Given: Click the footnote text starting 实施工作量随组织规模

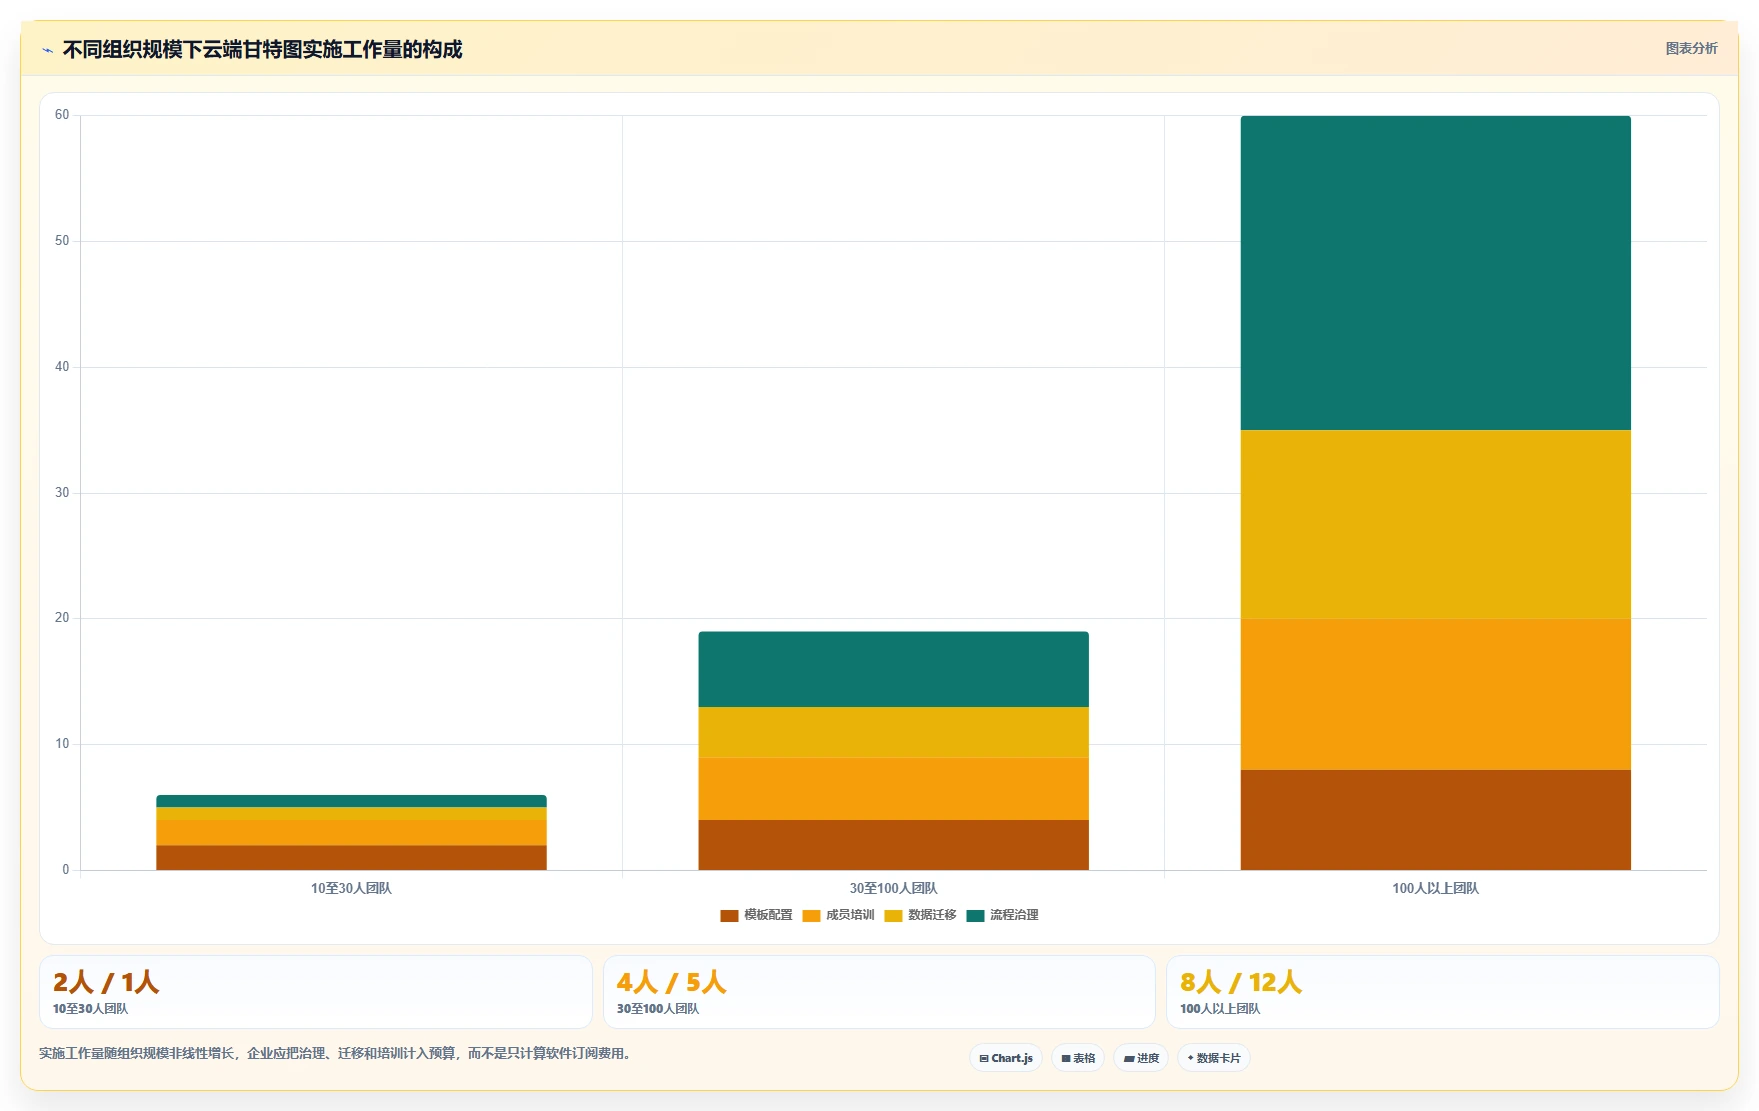Looking at the screenshot, I should [x=337, y=1053].
